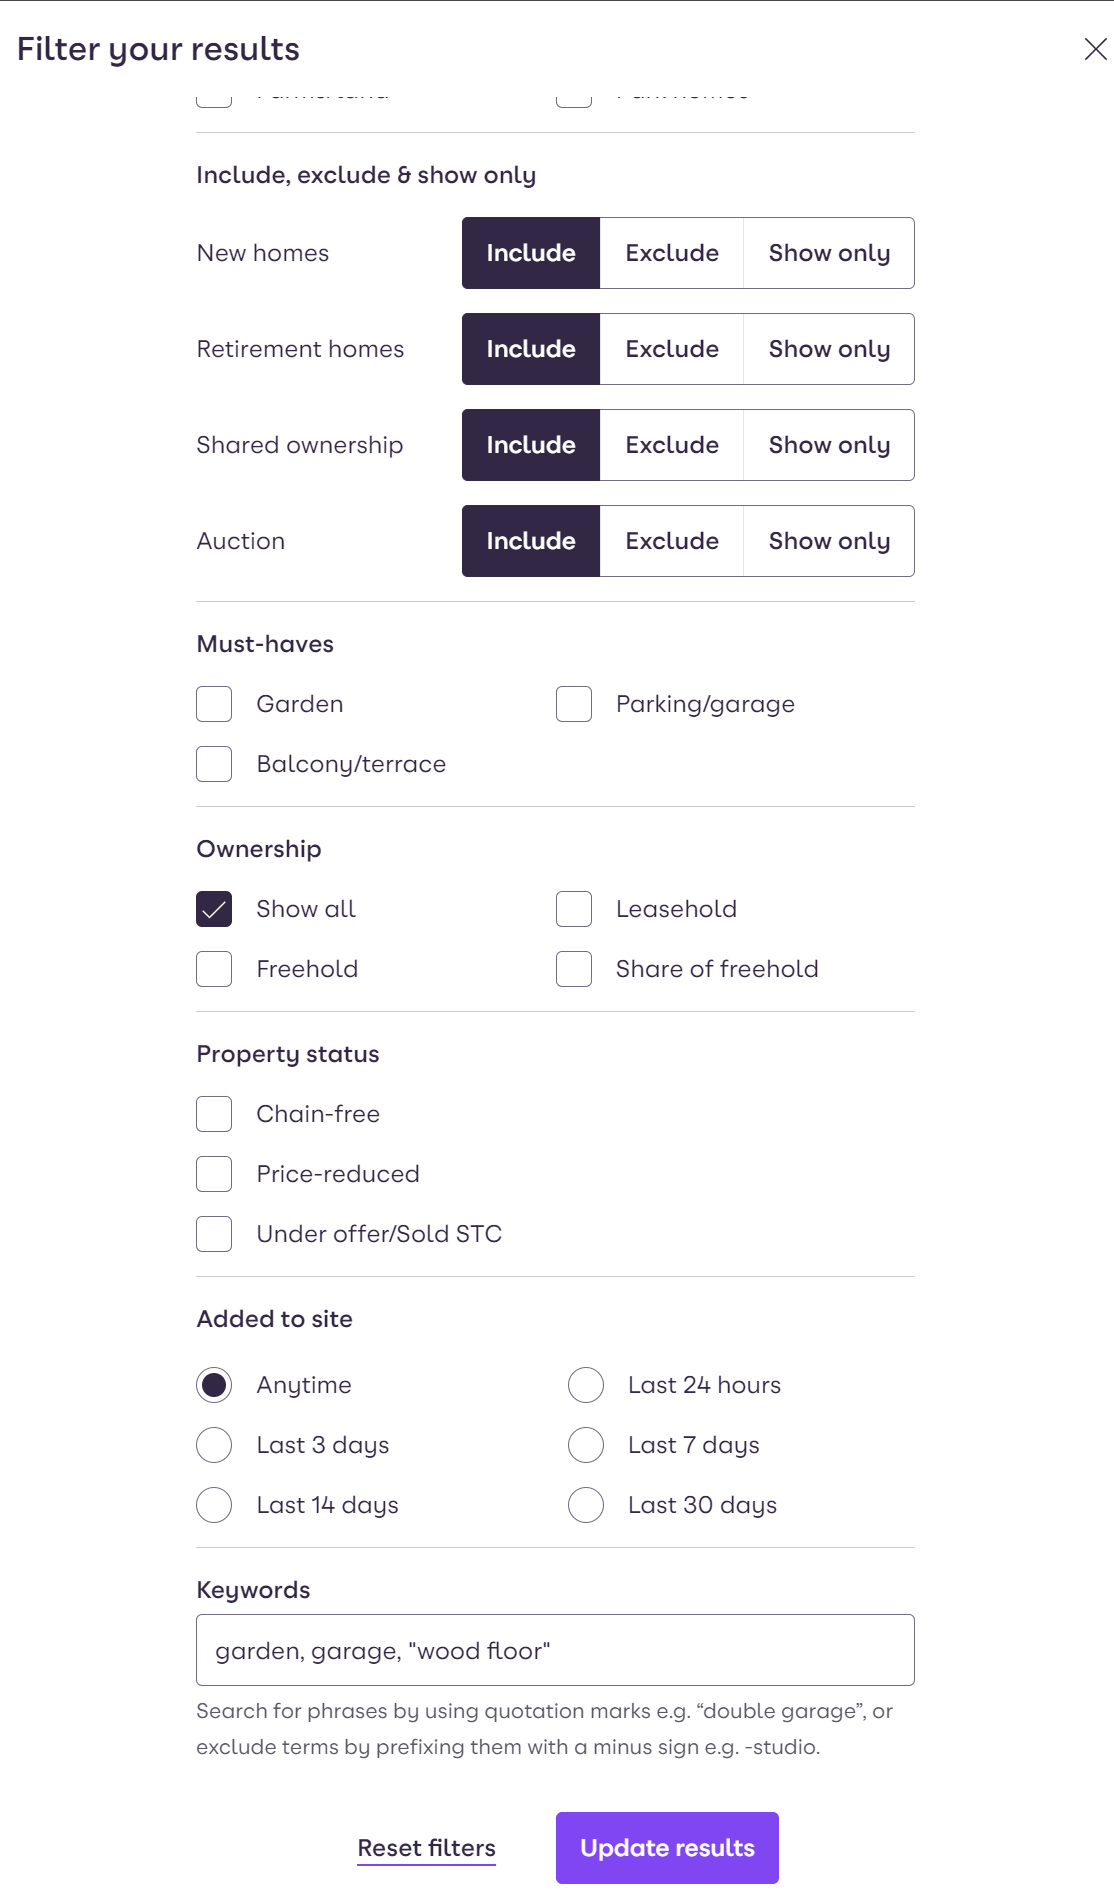The image size is (1114, 1904).
Task: Tick the Garden must-have checkbox
Action: (214, 704)
